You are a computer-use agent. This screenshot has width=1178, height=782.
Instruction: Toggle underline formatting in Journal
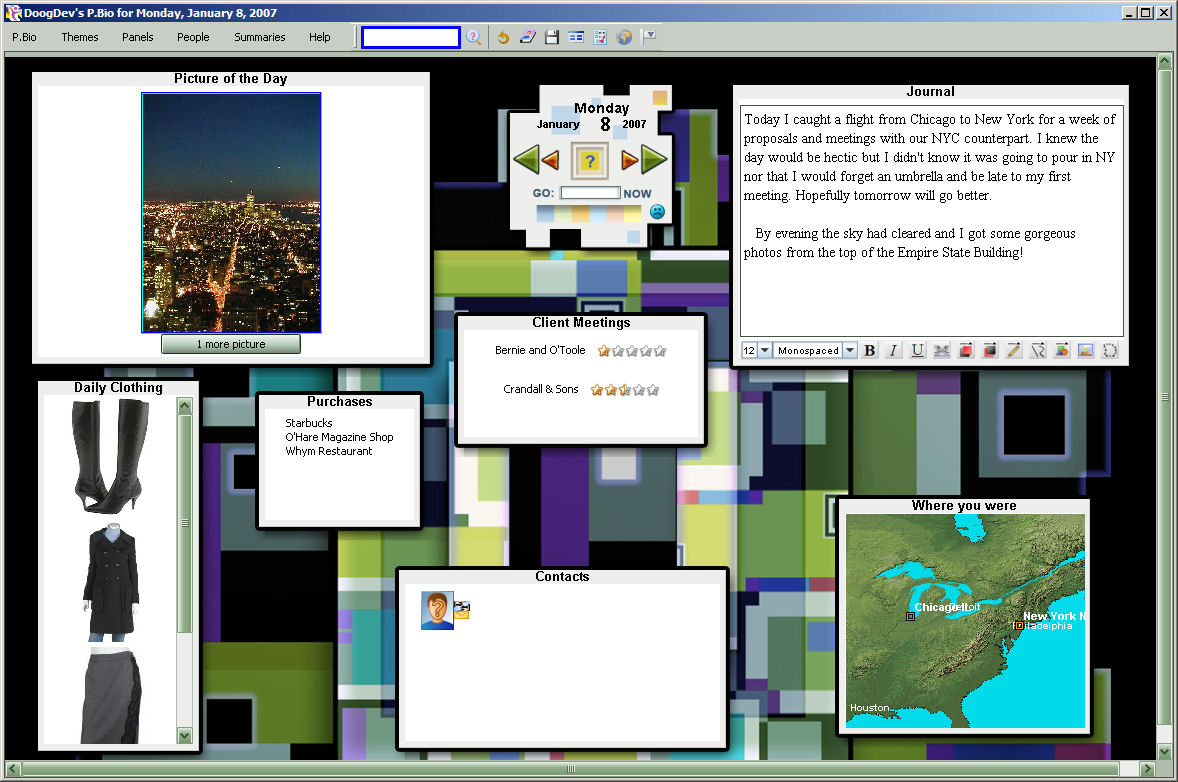point(917,350)
